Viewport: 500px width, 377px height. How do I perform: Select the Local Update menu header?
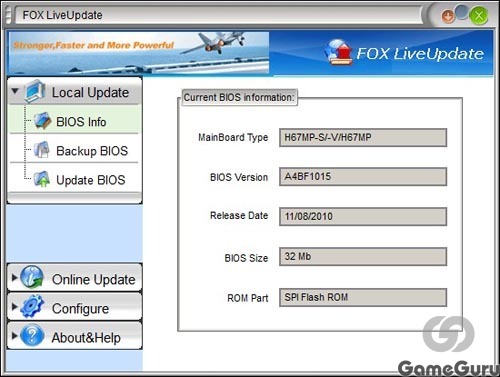click(x=75, y=91)
